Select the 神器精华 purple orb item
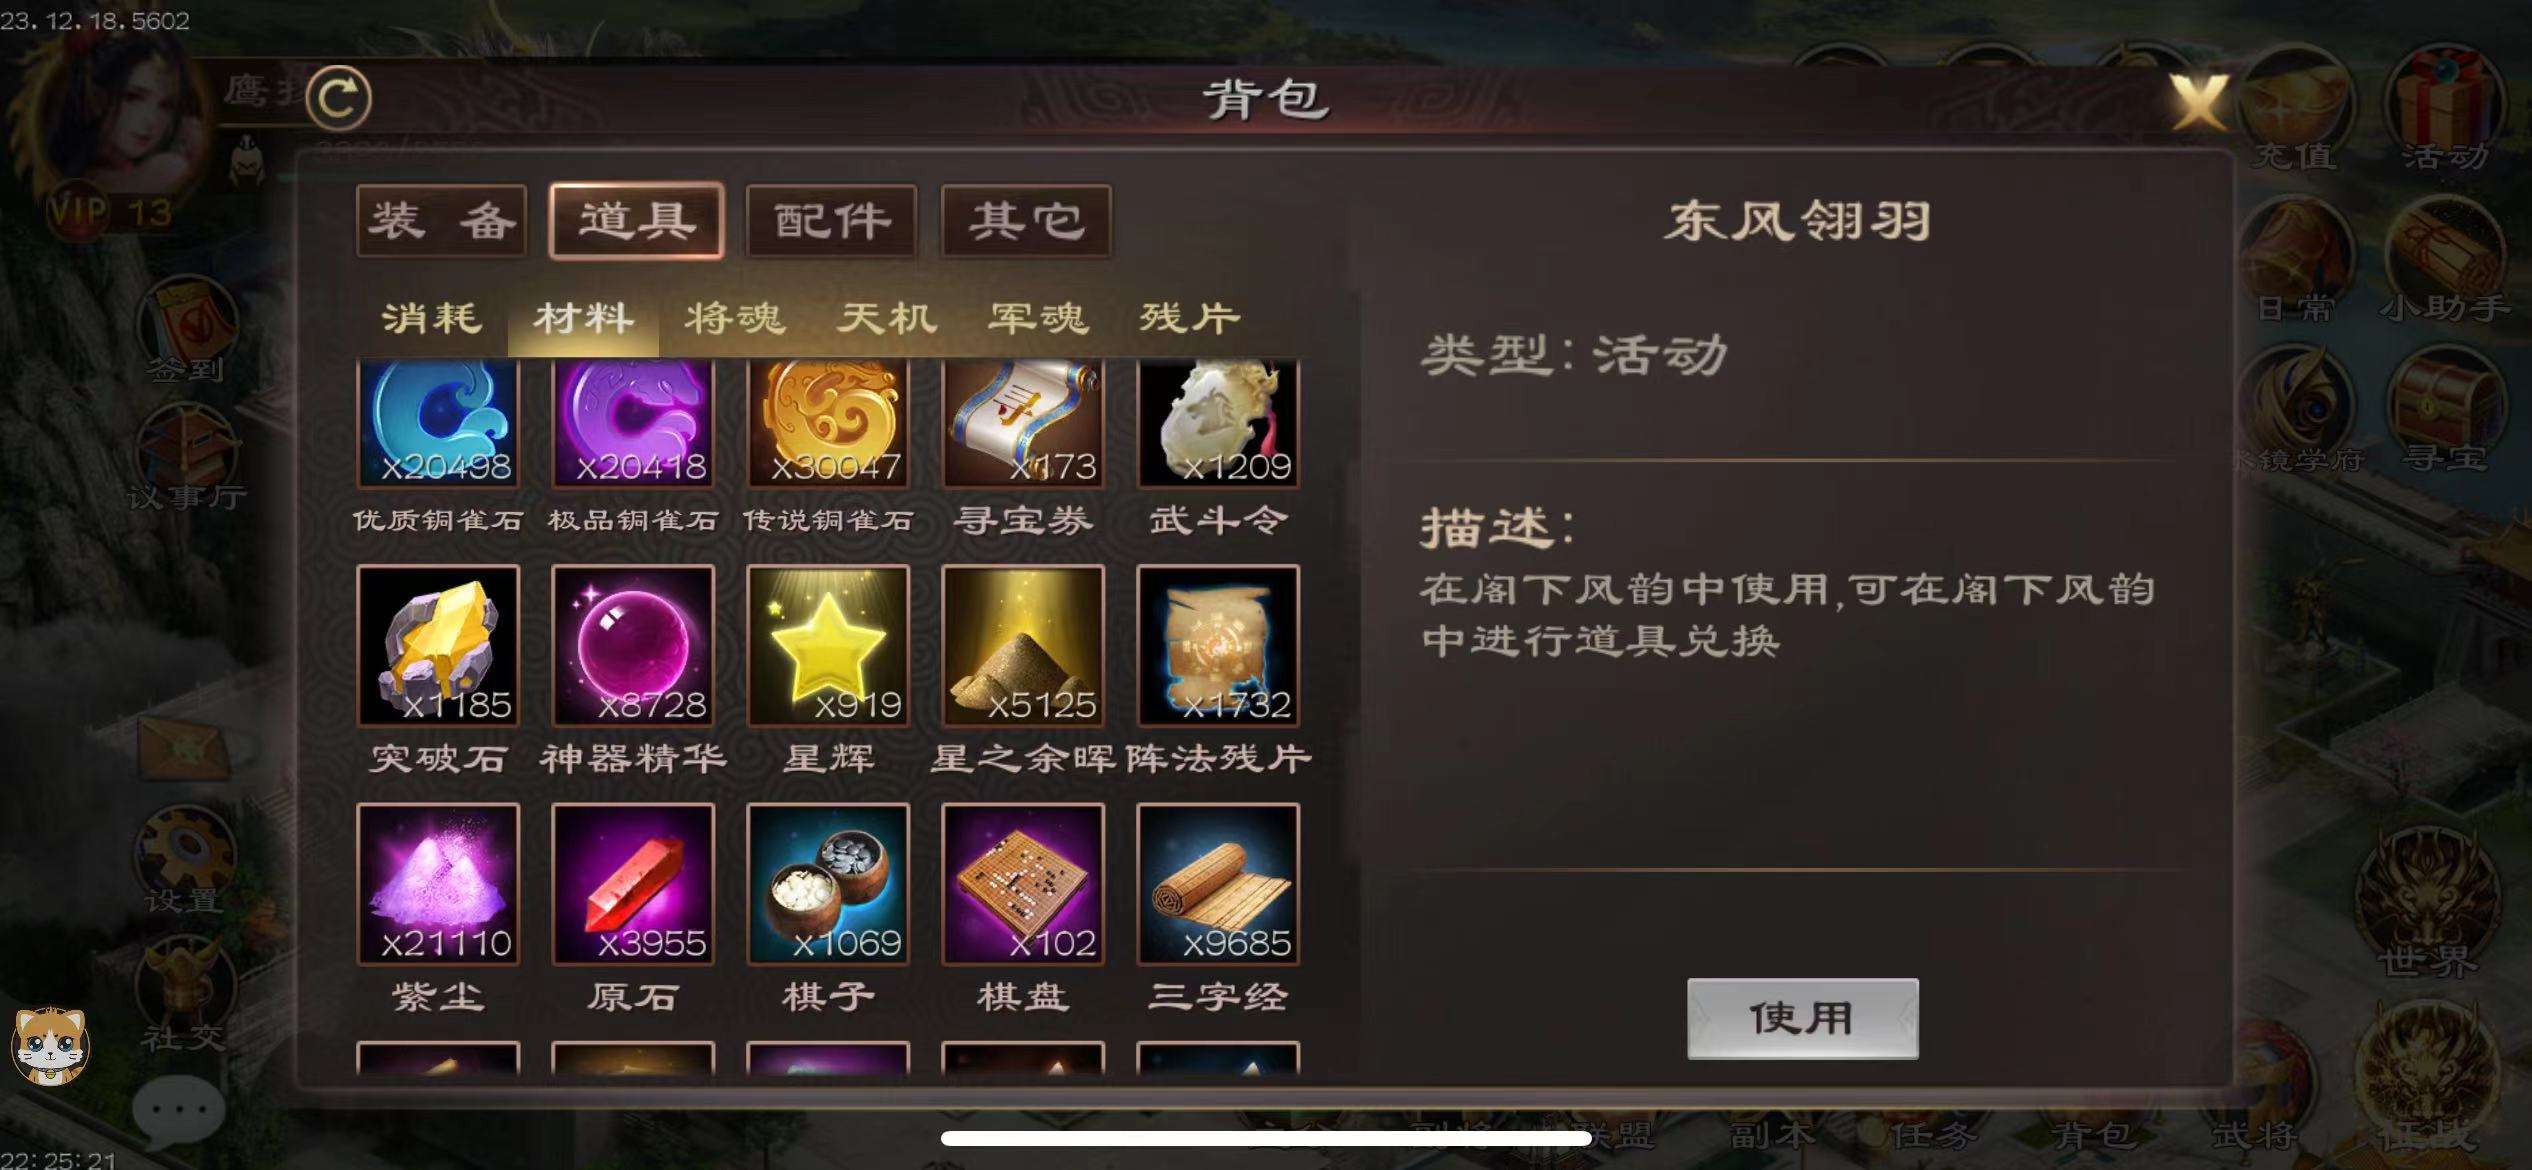This screenshot has width=2532, height=1170. [633, 645]
